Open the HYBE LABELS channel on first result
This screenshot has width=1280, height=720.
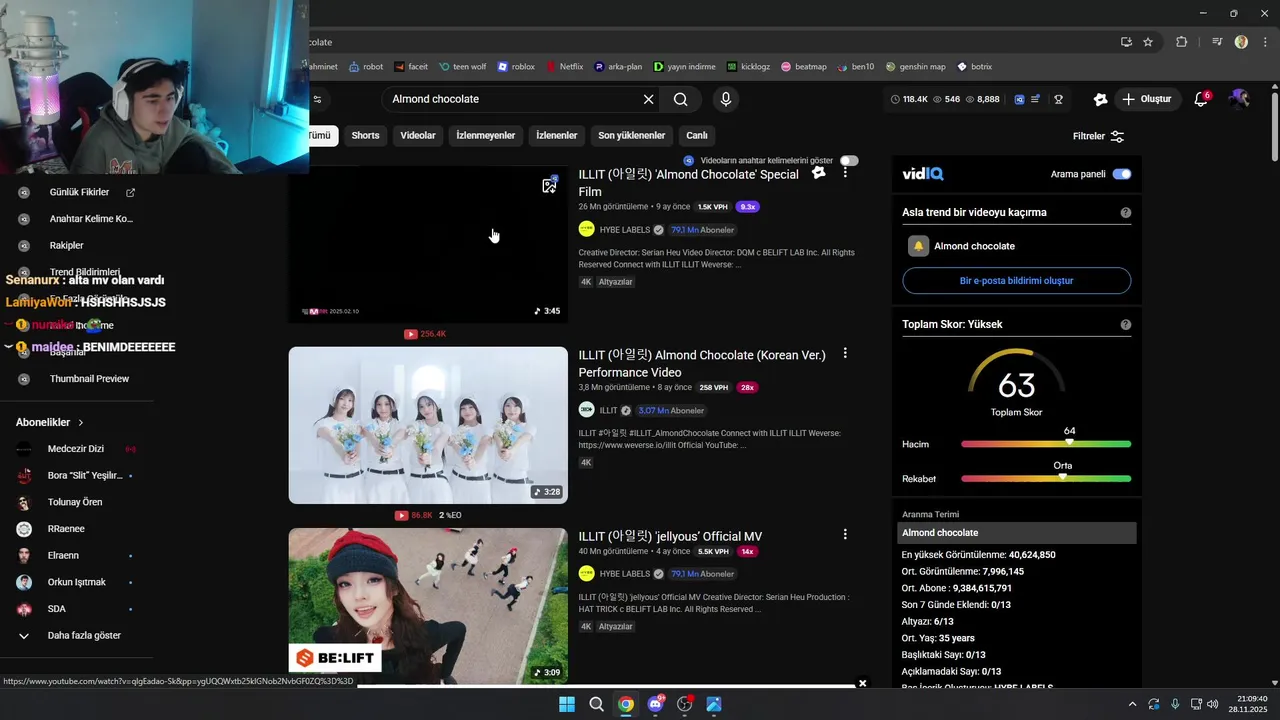click(625, 230)
